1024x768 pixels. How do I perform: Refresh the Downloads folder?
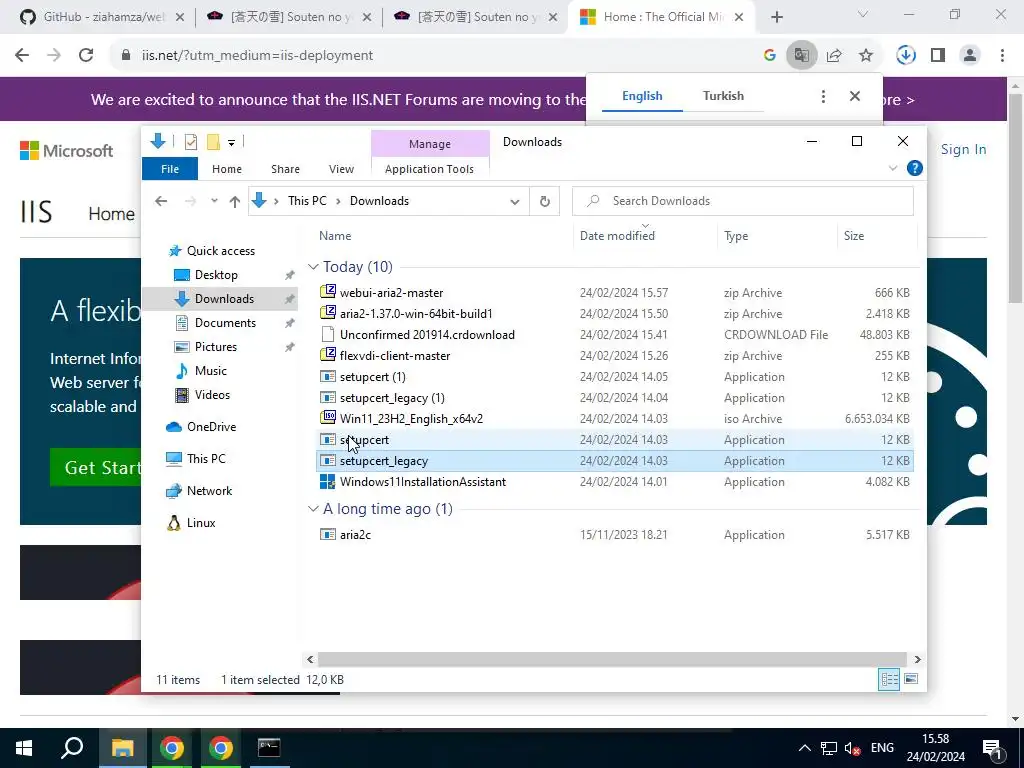point(545,202)
